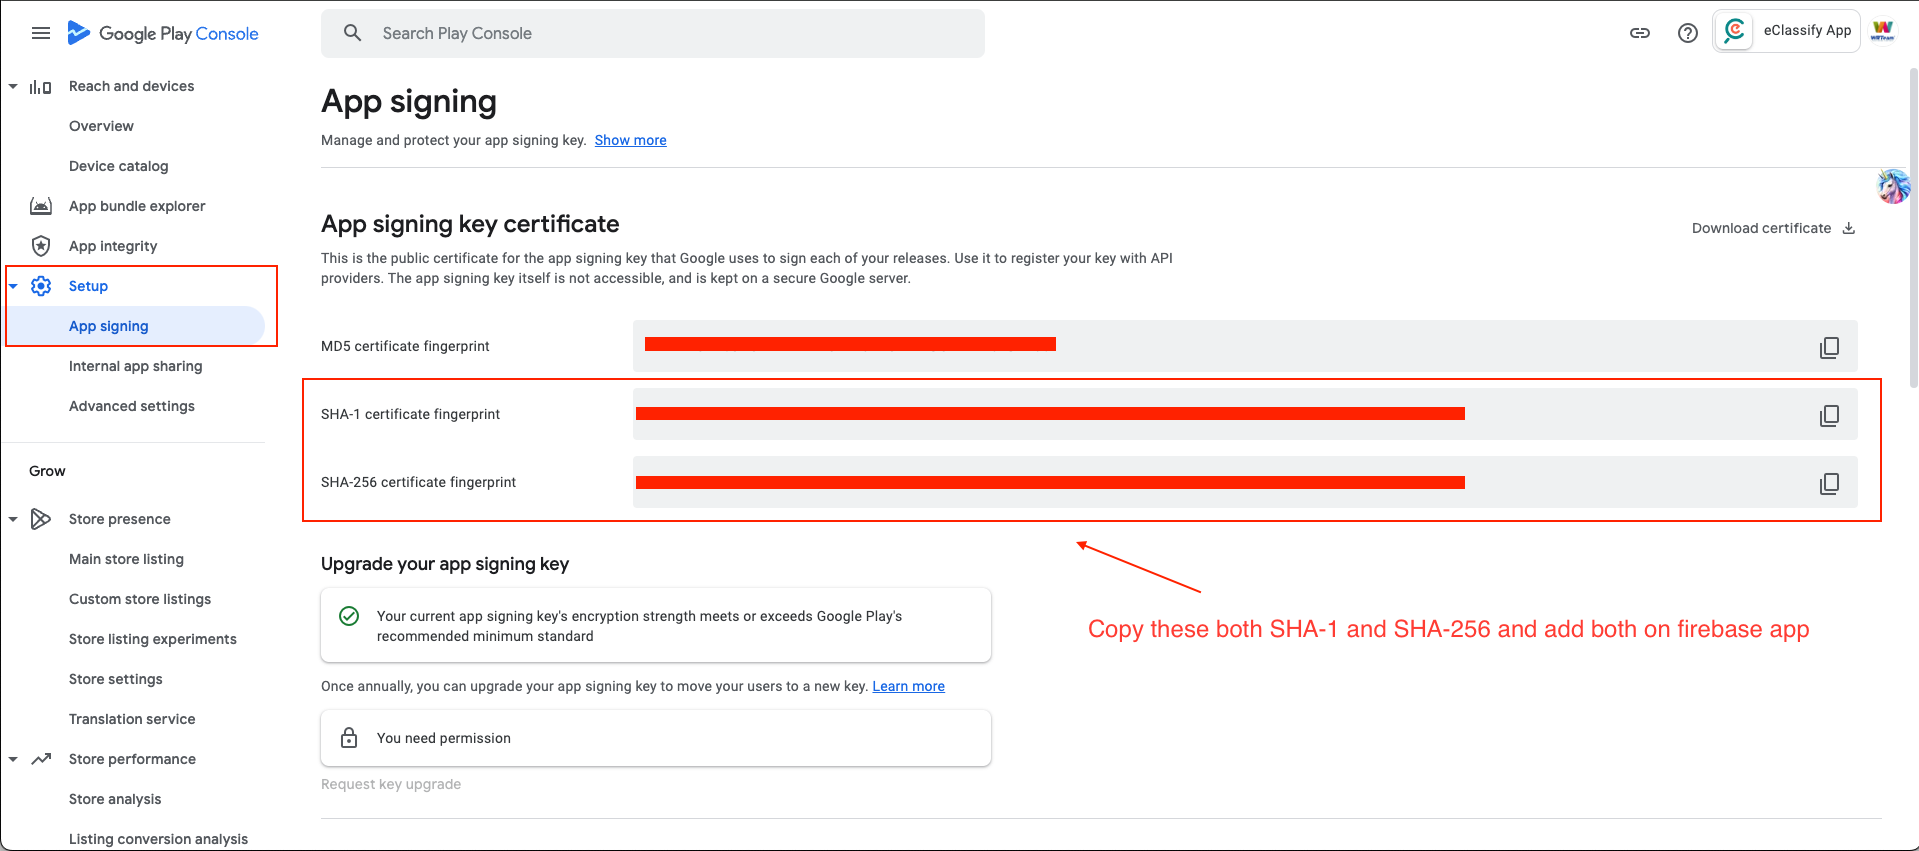Go to Advanced settings
The image size is (1919, 851).
[x=132, y=406]
